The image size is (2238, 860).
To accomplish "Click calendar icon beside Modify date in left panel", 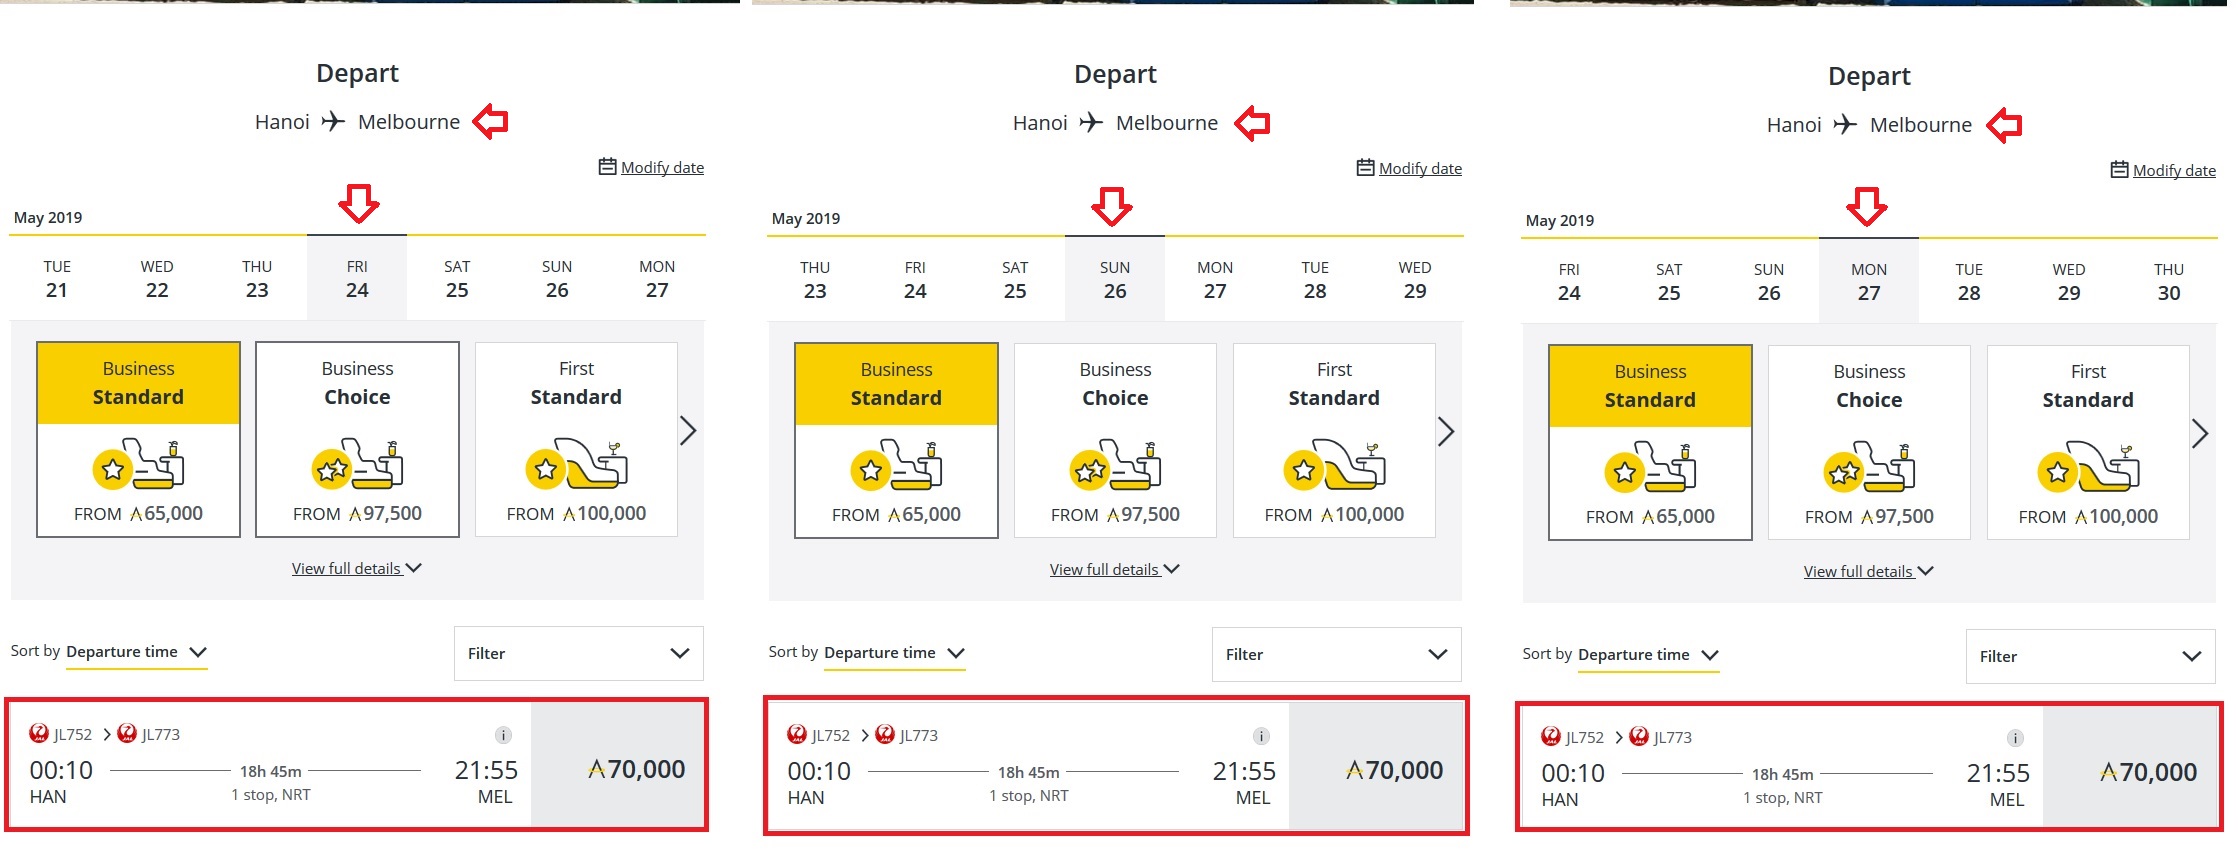I will coord(607,167).
